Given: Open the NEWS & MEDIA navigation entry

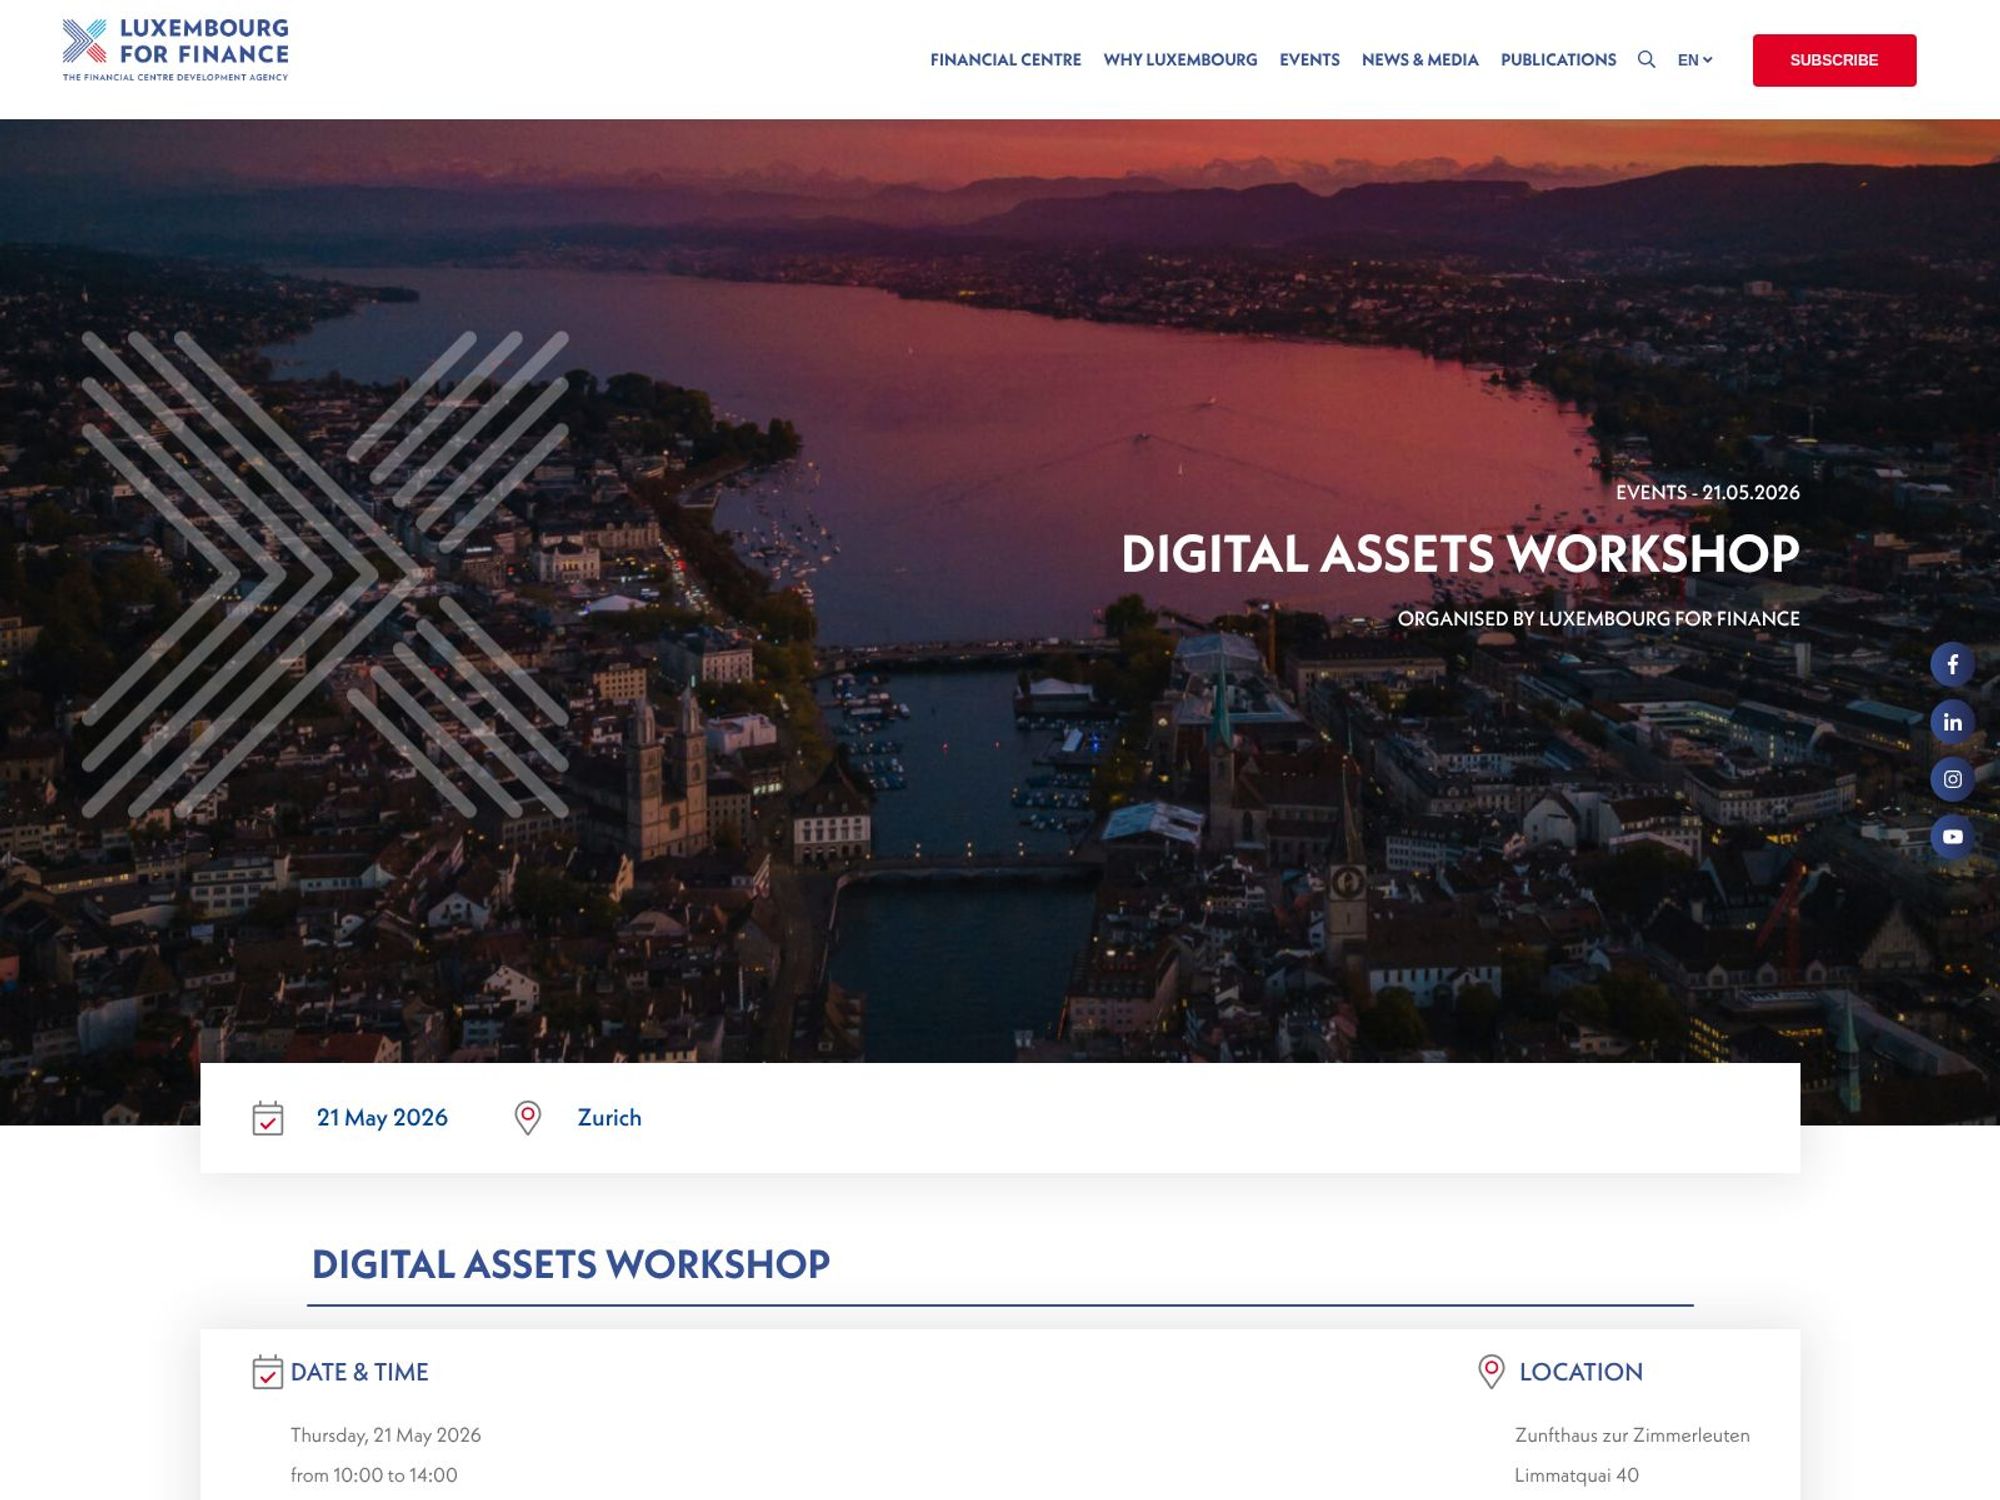Looking at the screenshot, I should click(x=1420, y=60).
